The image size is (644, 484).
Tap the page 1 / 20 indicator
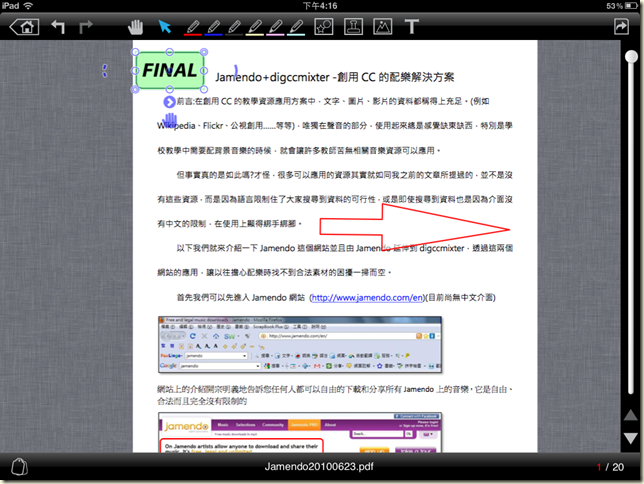coord(610,467)
